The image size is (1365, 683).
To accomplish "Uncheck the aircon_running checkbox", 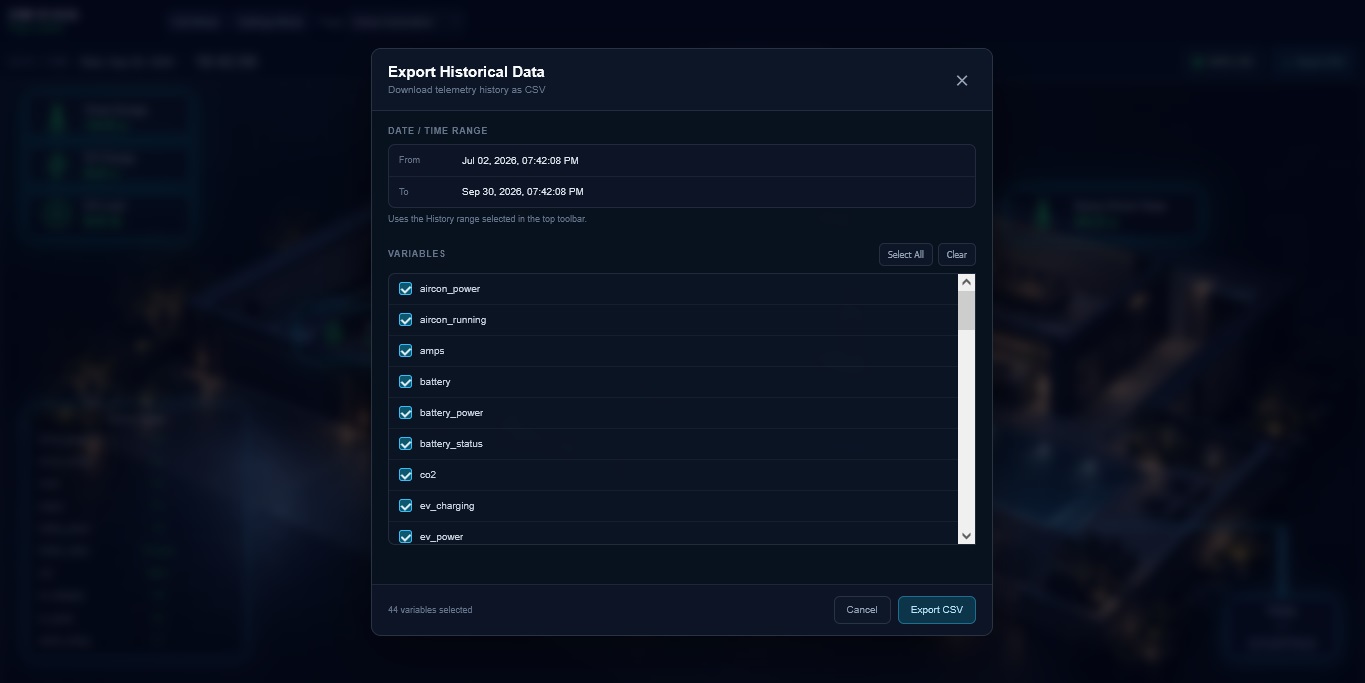I will (x=406, y=320).
